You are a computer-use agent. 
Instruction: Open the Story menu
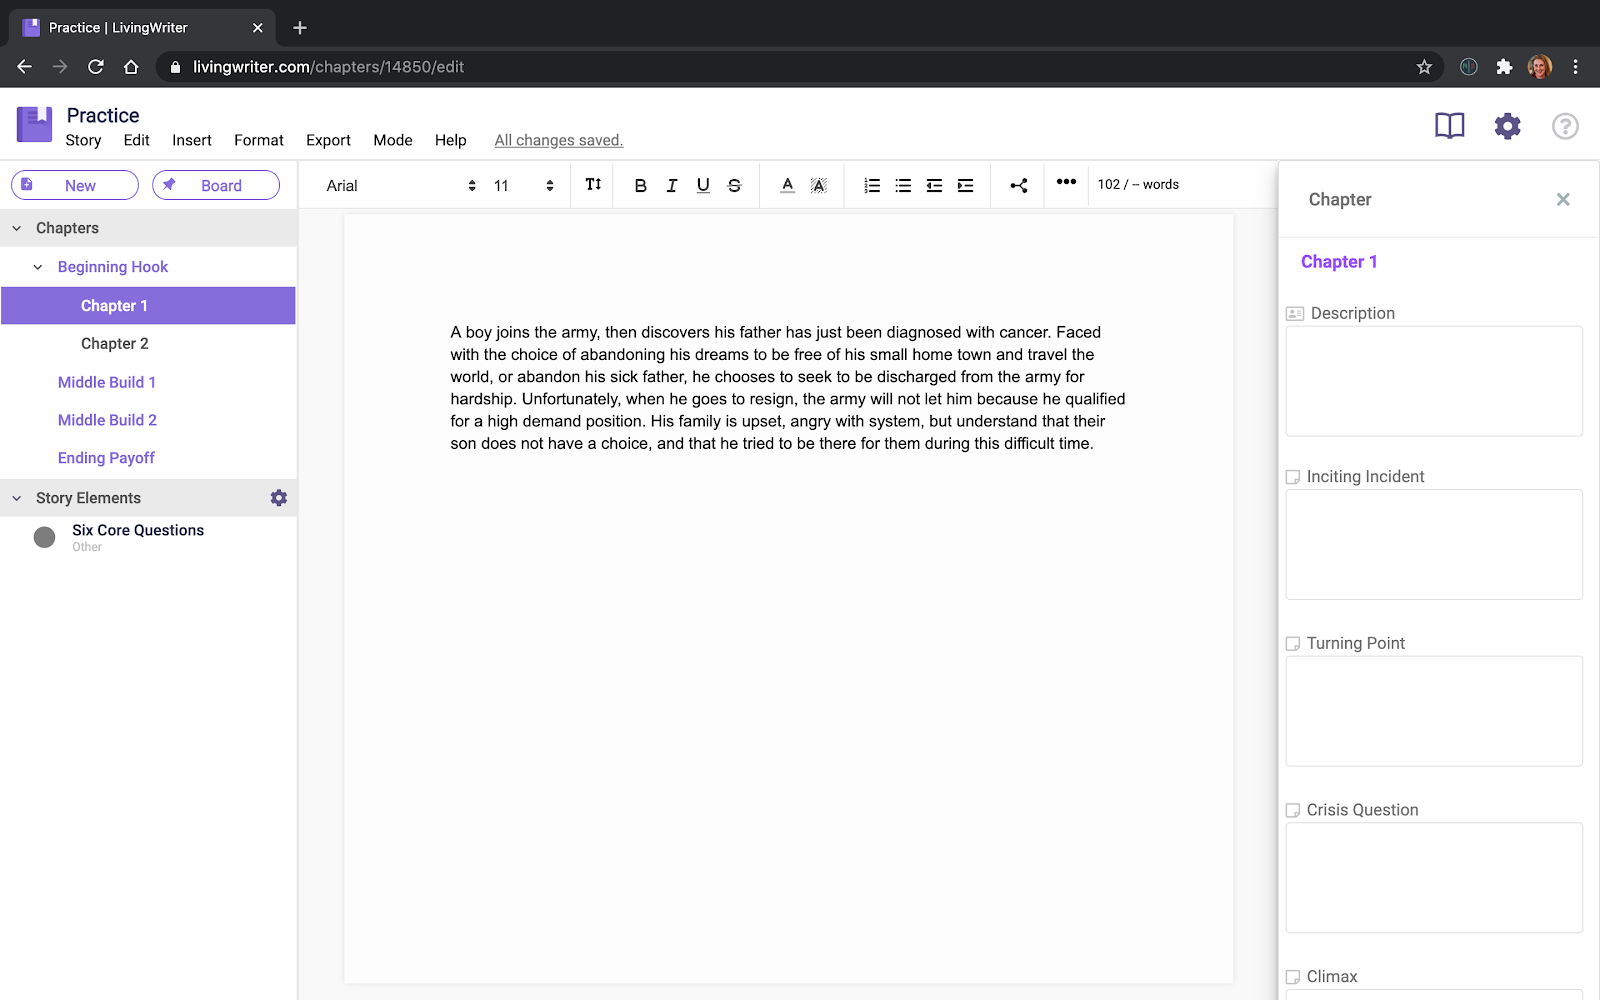pyautogui.click(x=83, y=140)
